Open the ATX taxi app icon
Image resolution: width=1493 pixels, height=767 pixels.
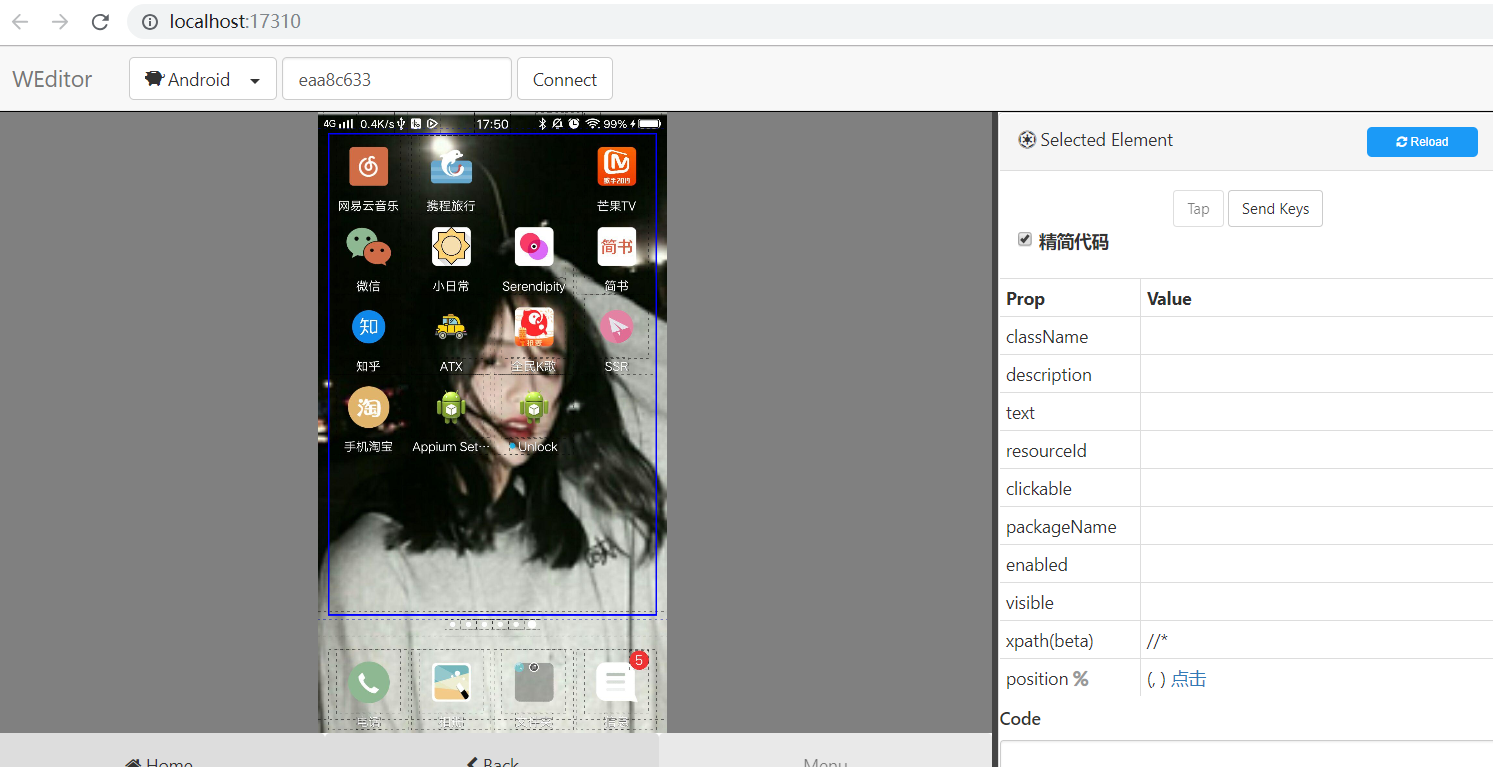tap(451, 327)
